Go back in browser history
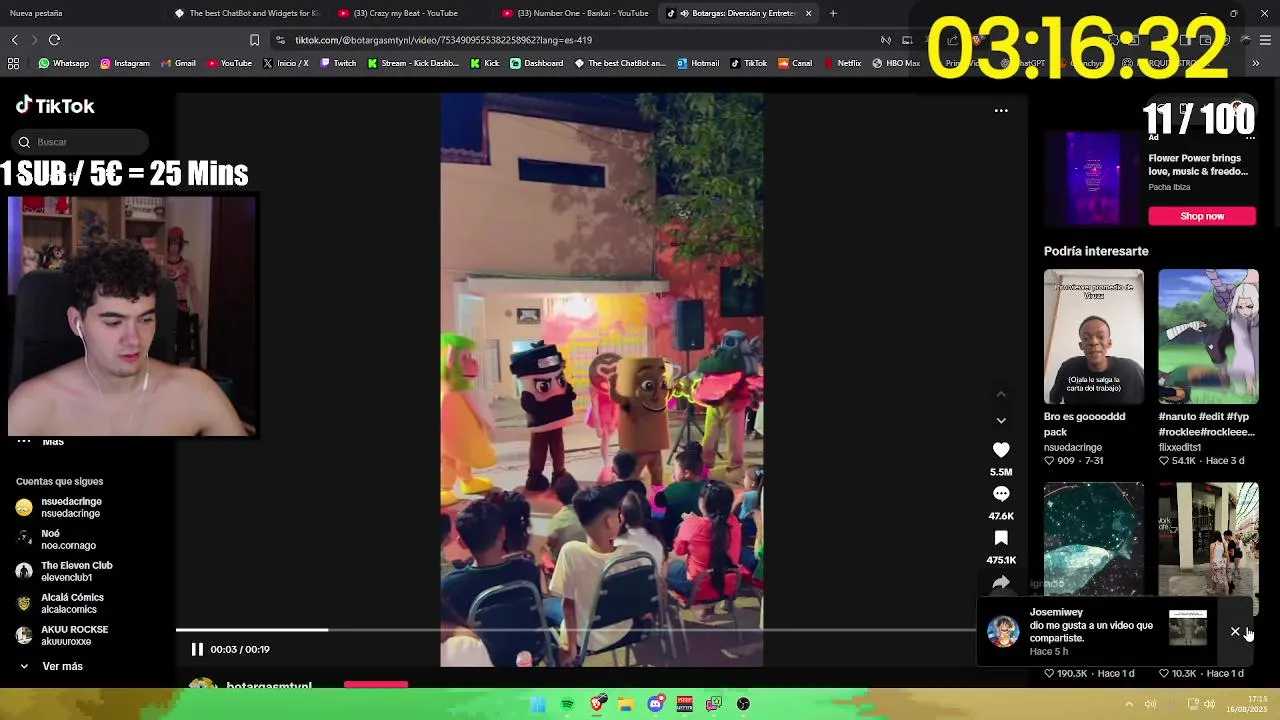 [x=14, y=40]
